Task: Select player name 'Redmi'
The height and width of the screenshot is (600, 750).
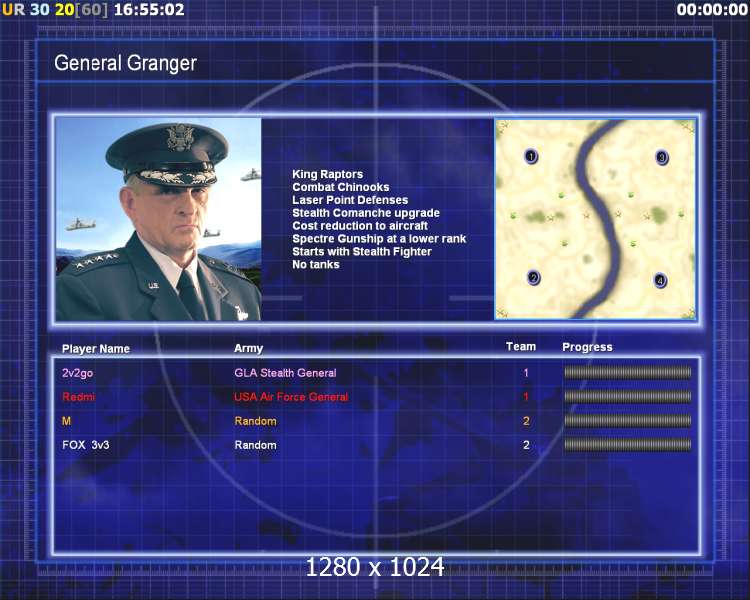Action: pos(78,397)
